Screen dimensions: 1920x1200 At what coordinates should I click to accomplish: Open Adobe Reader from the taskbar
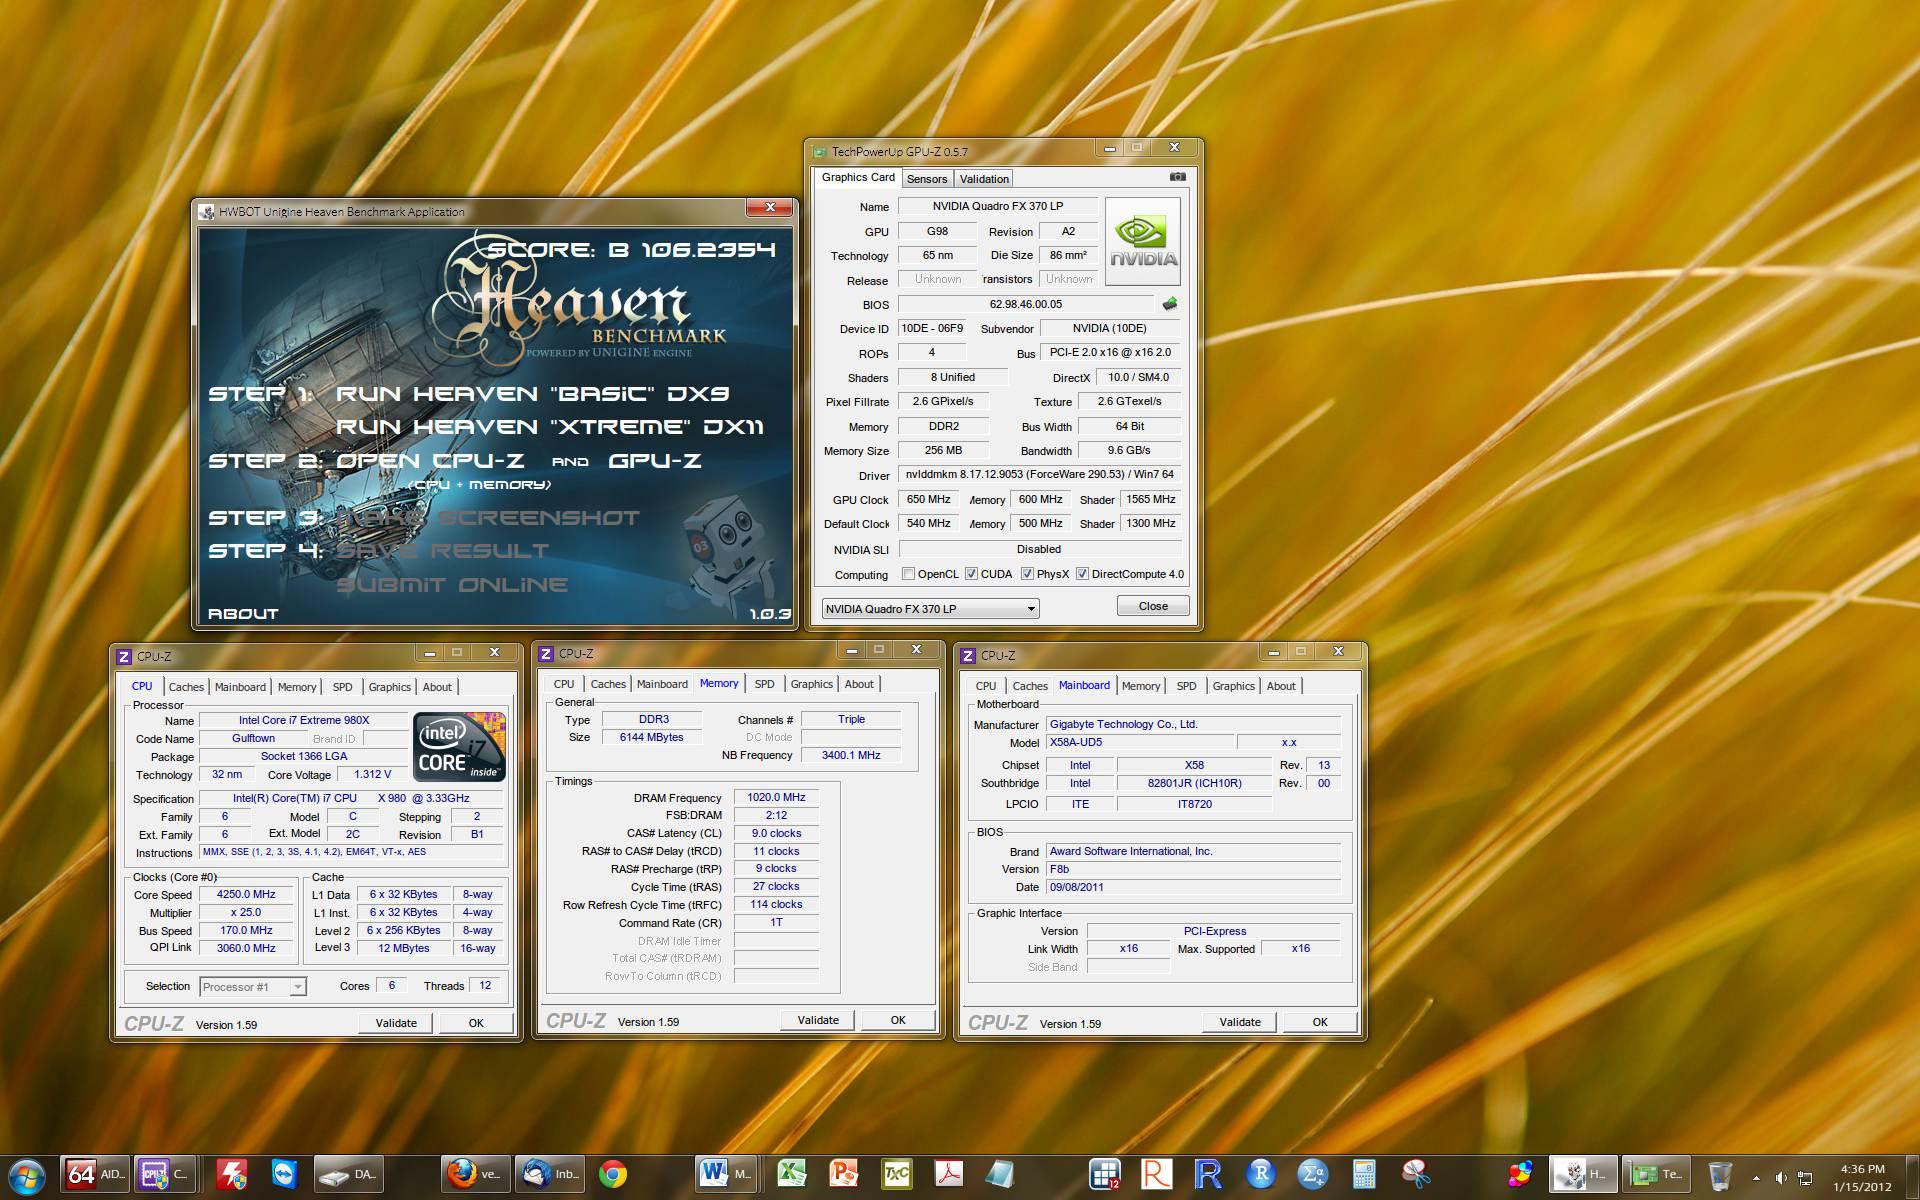pyautogui.click(x=948, y=1174)
